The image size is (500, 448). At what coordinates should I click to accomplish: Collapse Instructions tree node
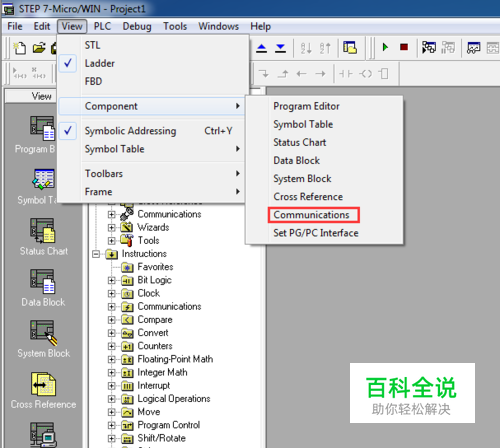pyautogui.click(x=96, y=254)
